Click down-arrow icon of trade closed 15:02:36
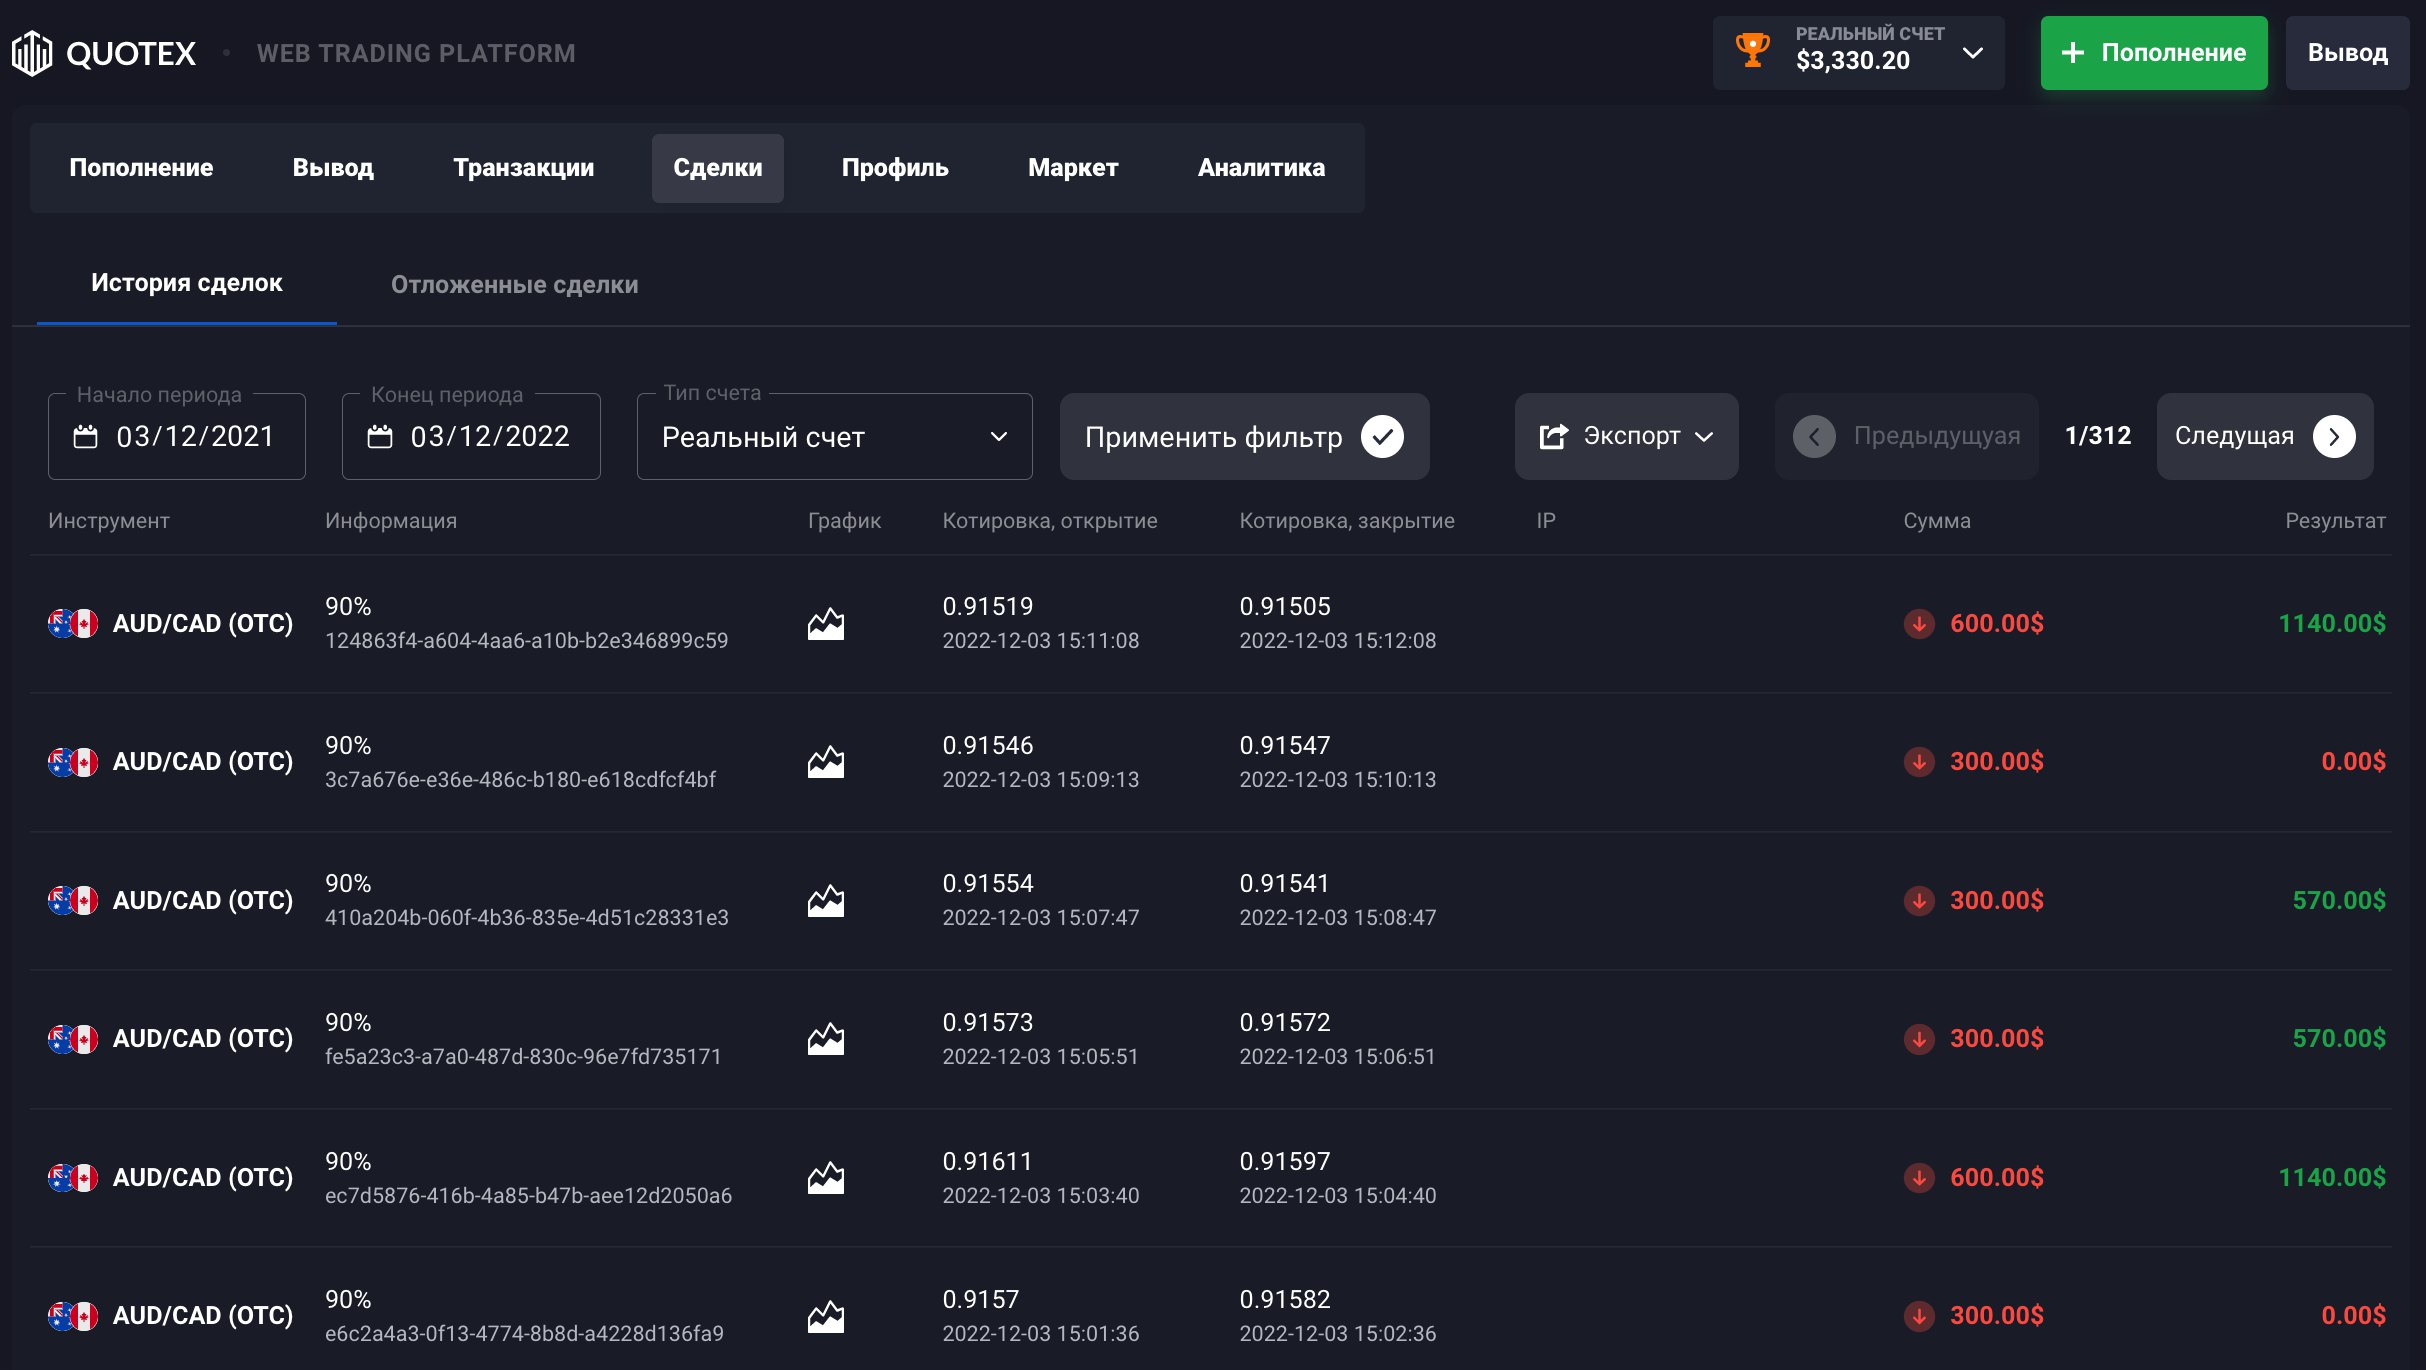2426x1370 pixels. pos(1919,1316)
